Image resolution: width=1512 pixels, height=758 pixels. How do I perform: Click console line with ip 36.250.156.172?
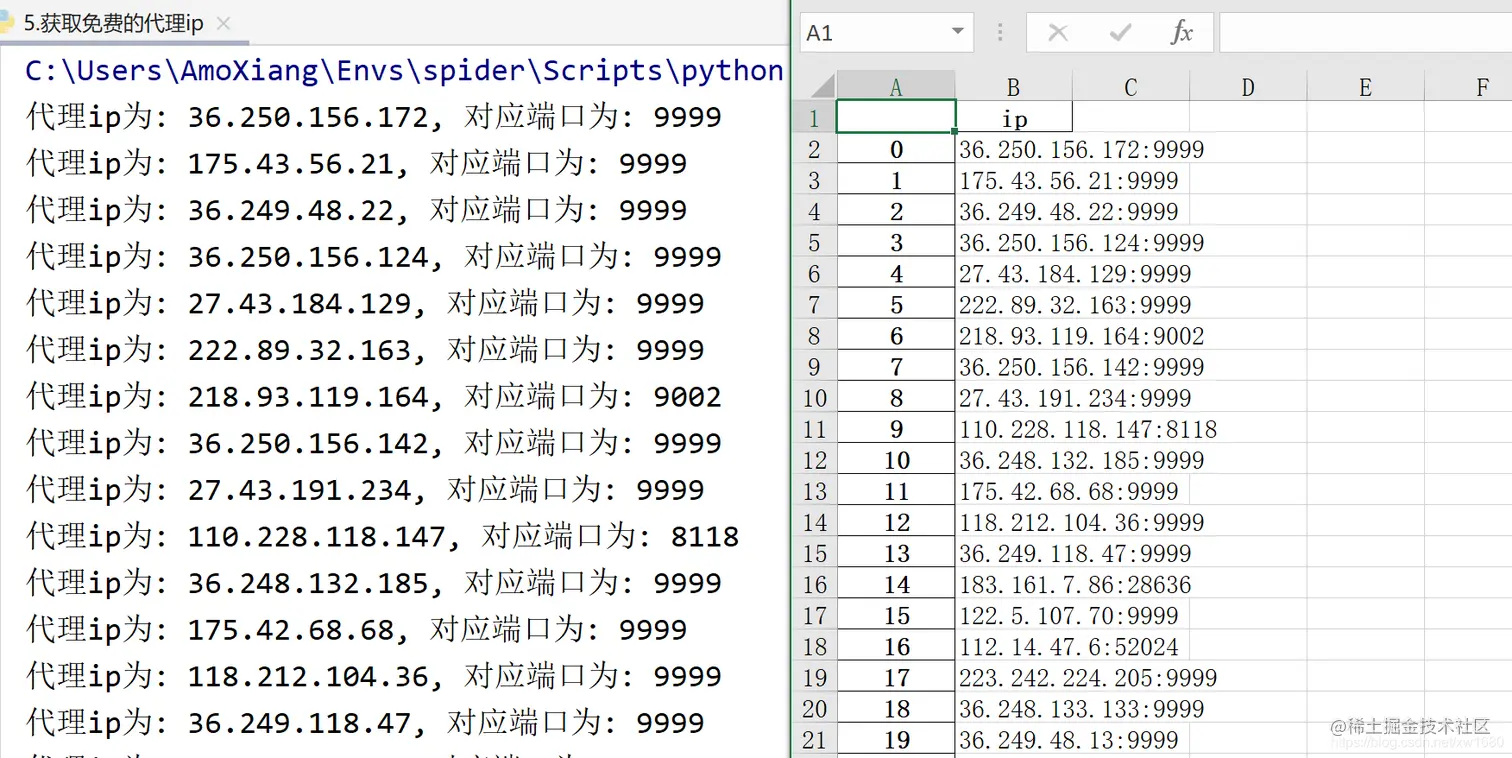(373, 117)
